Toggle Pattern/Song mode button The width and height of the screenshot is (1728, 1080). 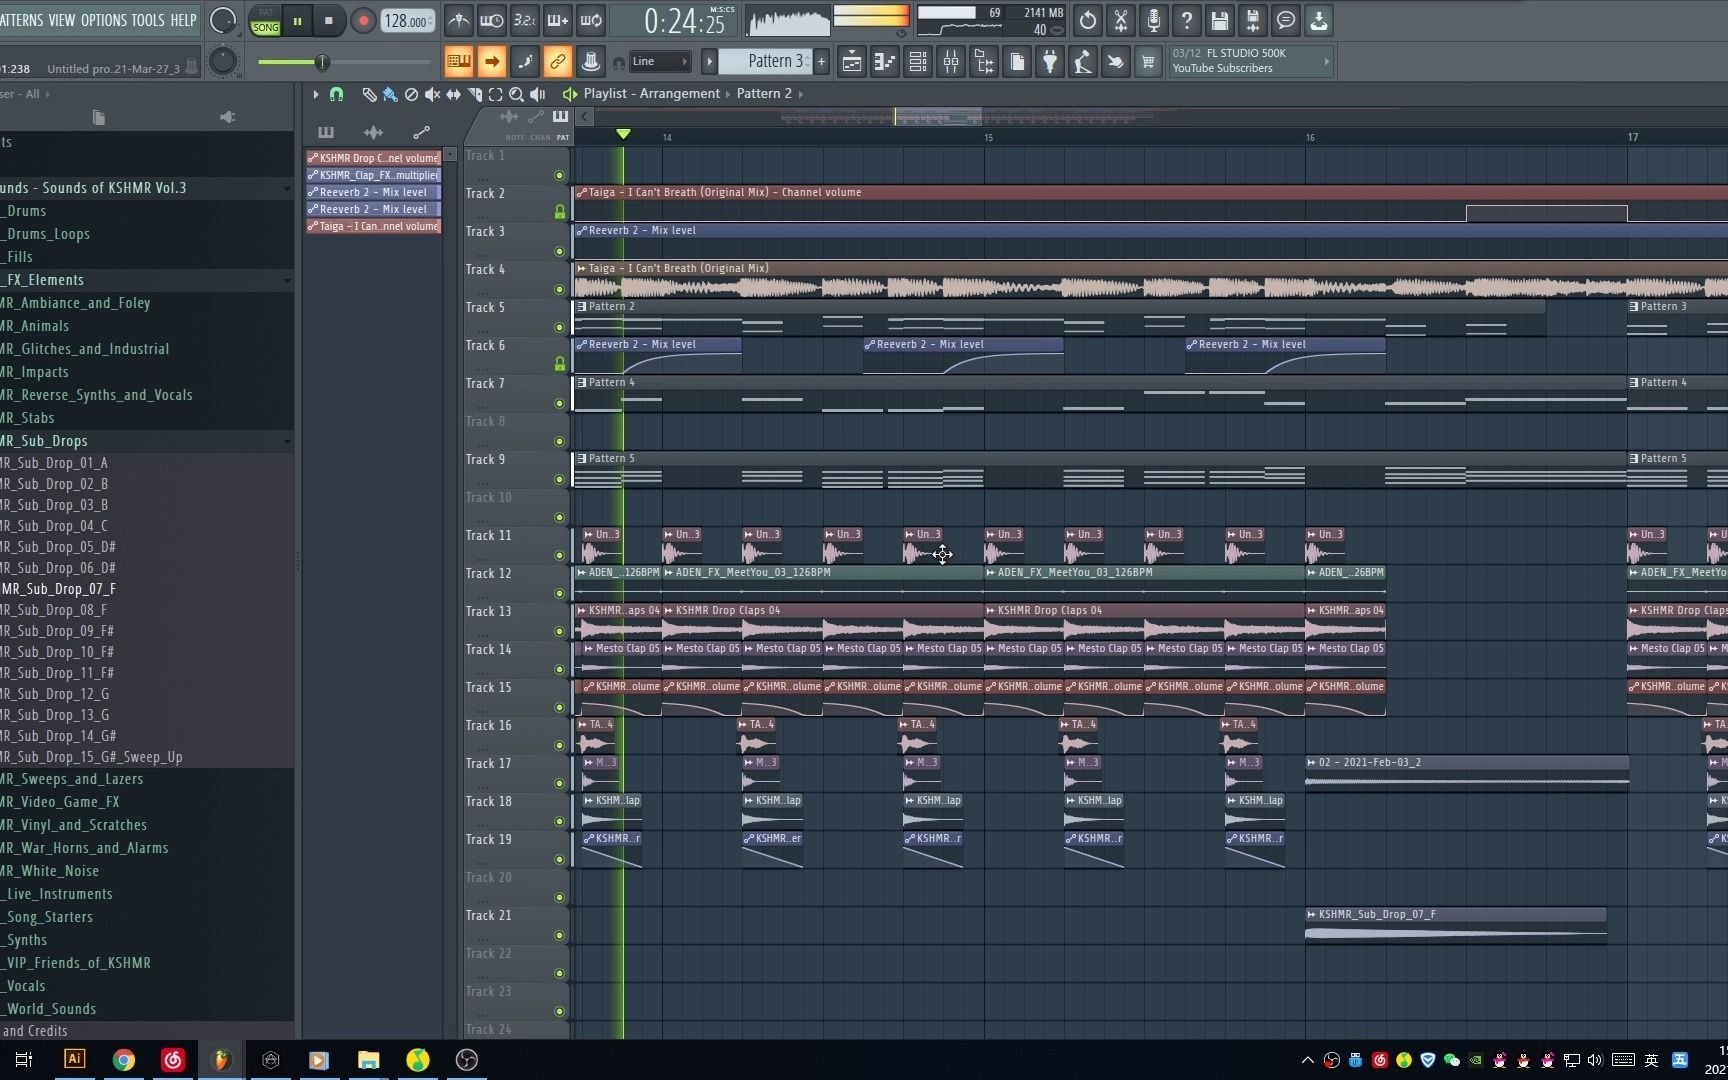point(265,20)
